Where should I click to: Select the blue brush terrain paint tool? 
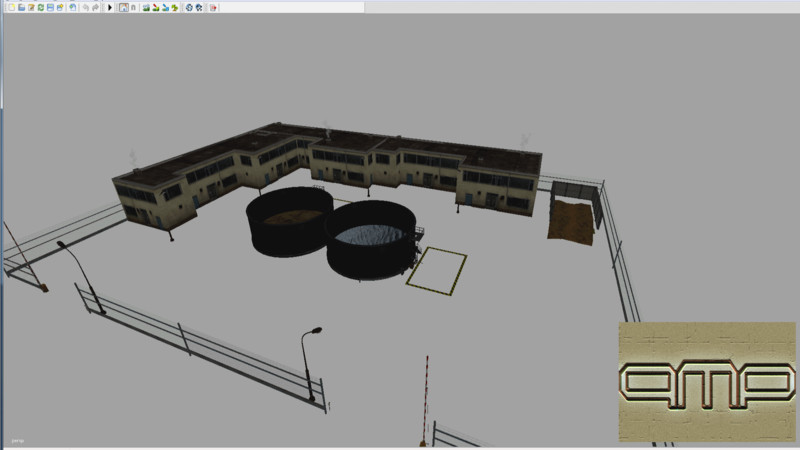point(165,7)
